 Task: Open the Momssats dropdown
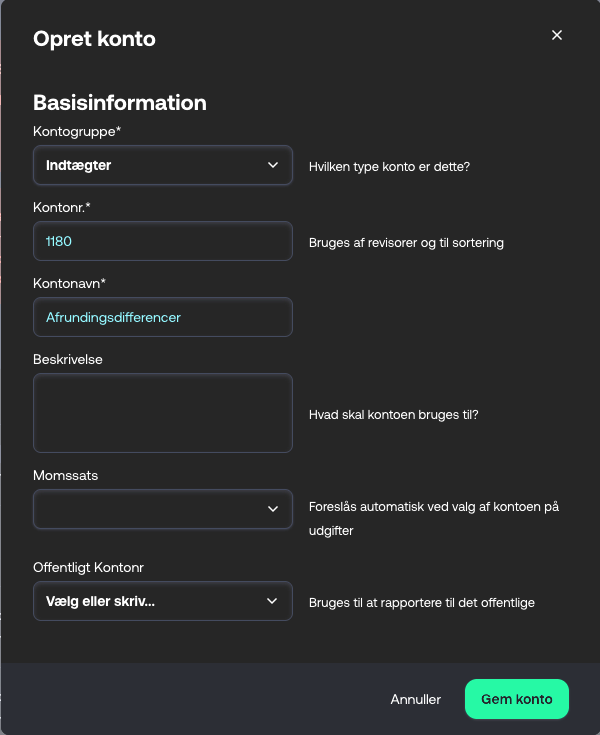163,509
